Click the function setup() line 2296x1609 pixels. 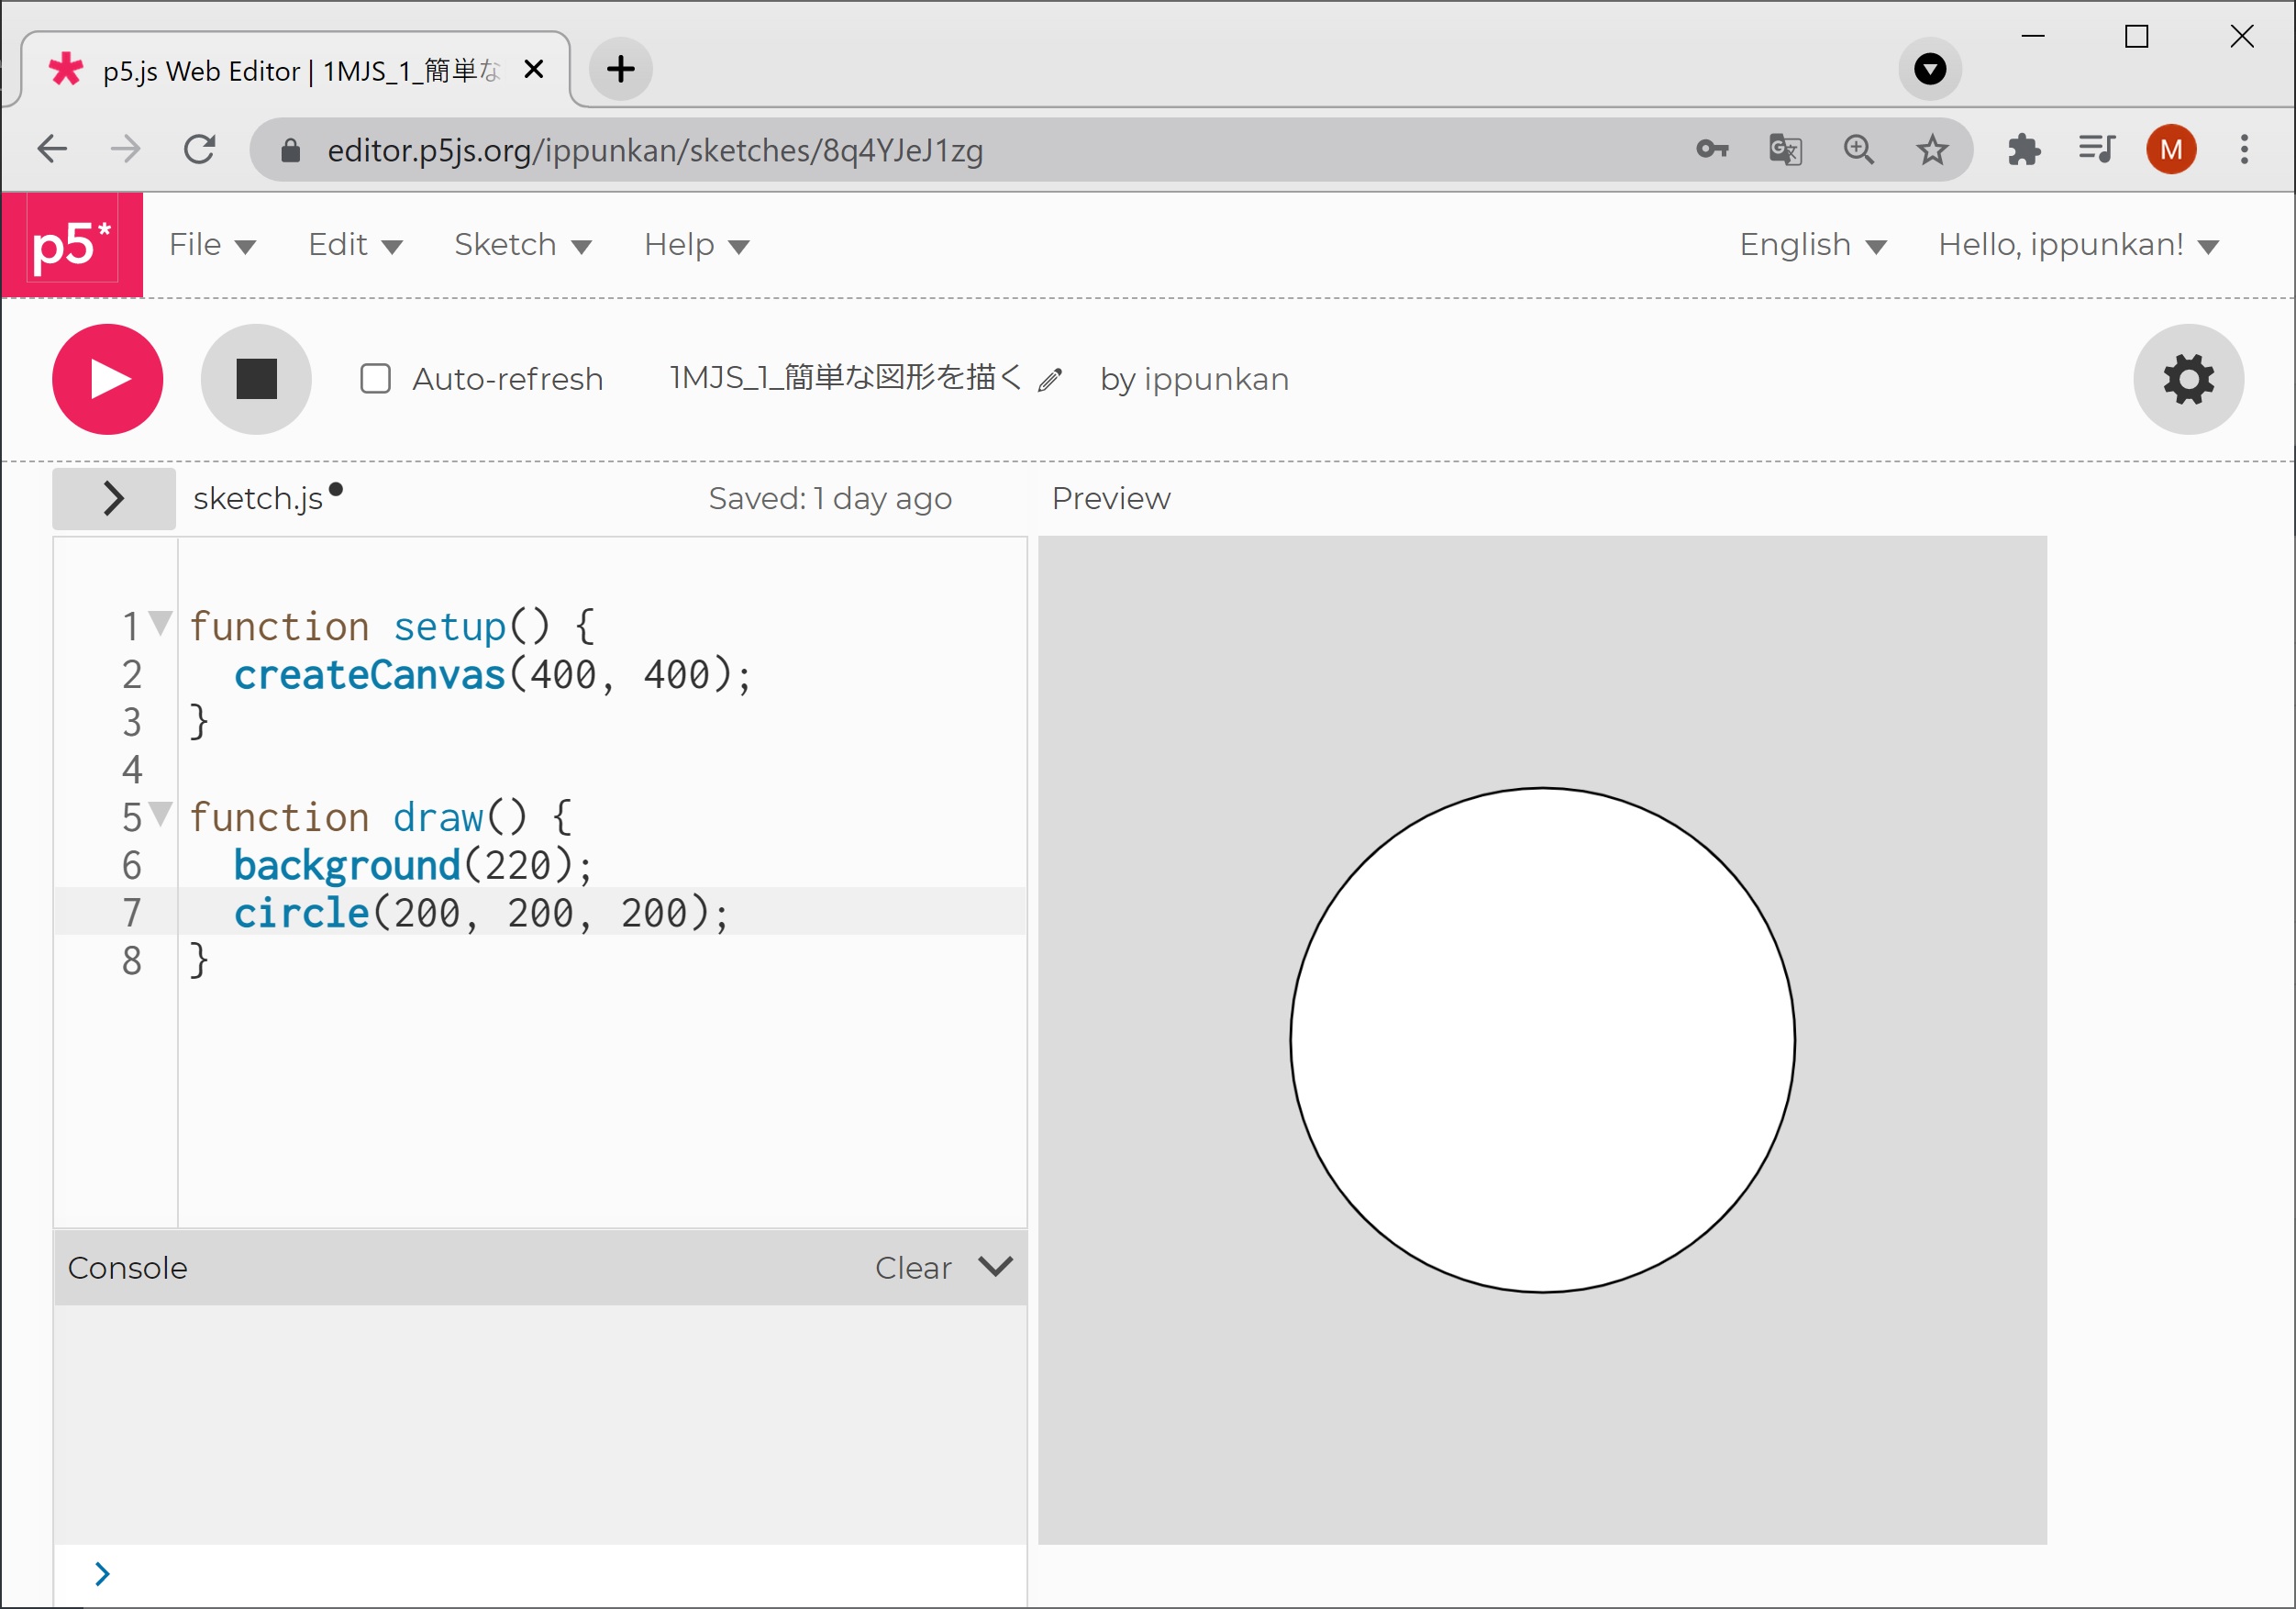click(392, 627)
